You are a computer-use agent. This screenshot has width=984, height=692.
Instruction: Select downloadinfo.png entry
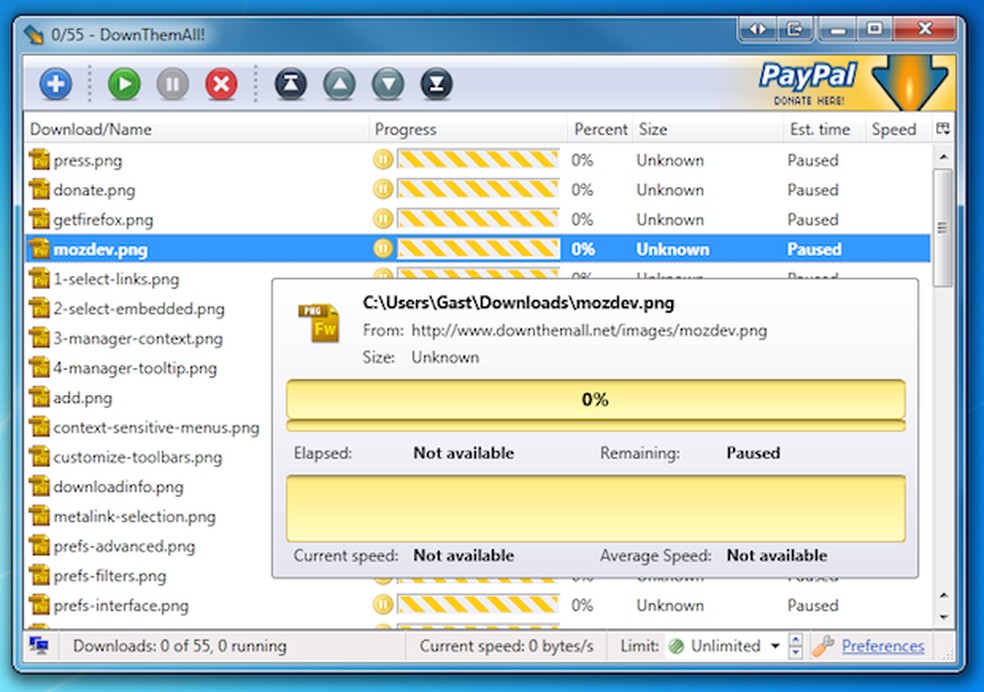click(x=118, y=487)
